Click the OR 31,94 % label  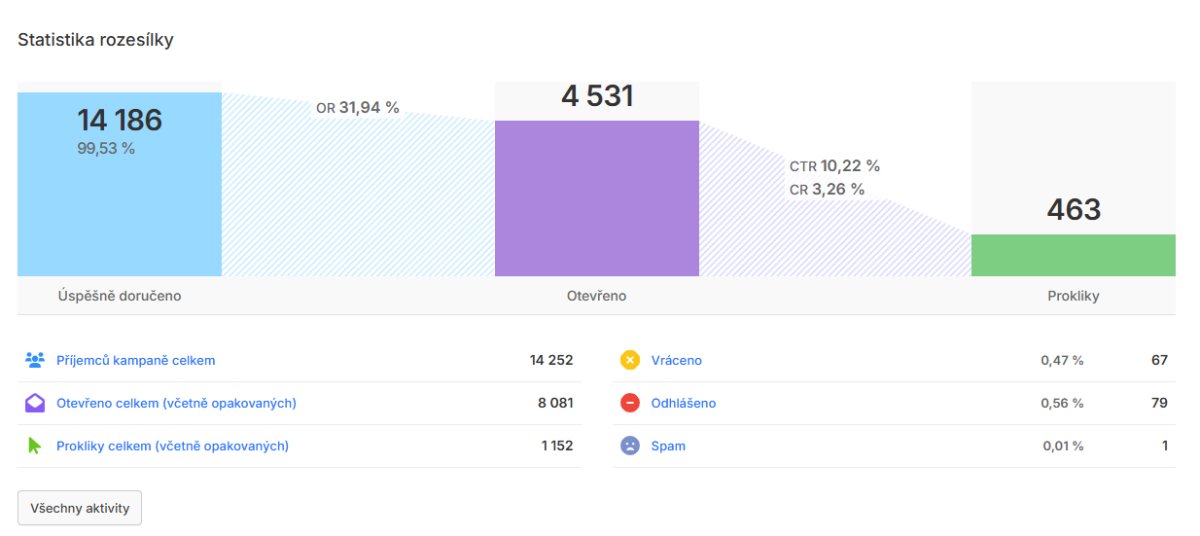(358, 108)
